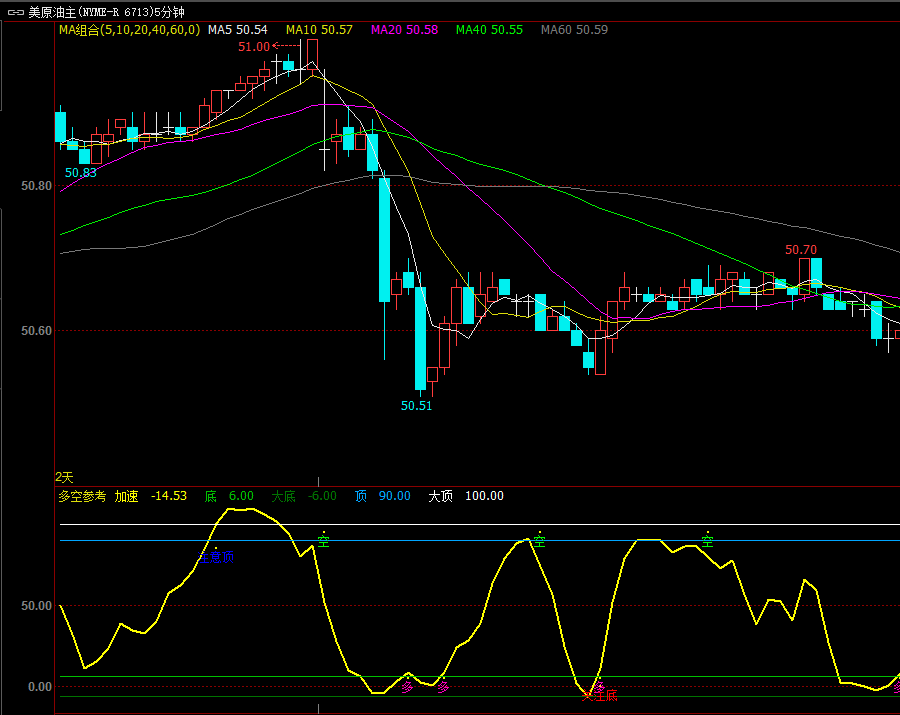Viewport: 900px width, 715px height.
Task: Click the blue 顶 90.00 label
Action: pyautogui.click(x=382, y=496)
